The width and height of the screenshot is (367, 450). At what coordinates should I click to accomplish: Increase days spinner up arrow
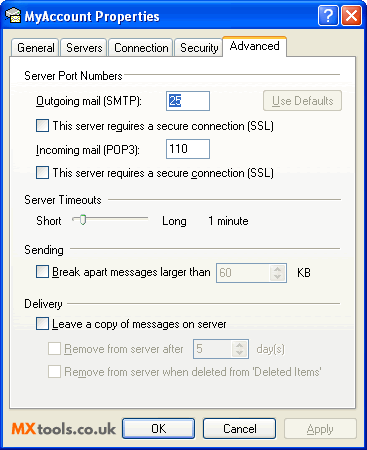[239, 345]
